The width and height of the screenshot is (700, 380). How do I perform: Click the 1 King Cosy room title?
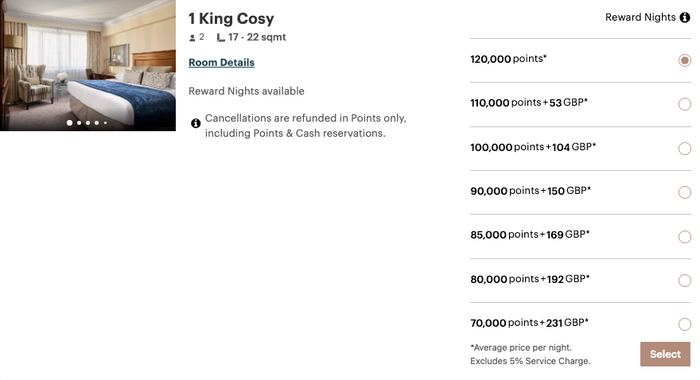231,19
